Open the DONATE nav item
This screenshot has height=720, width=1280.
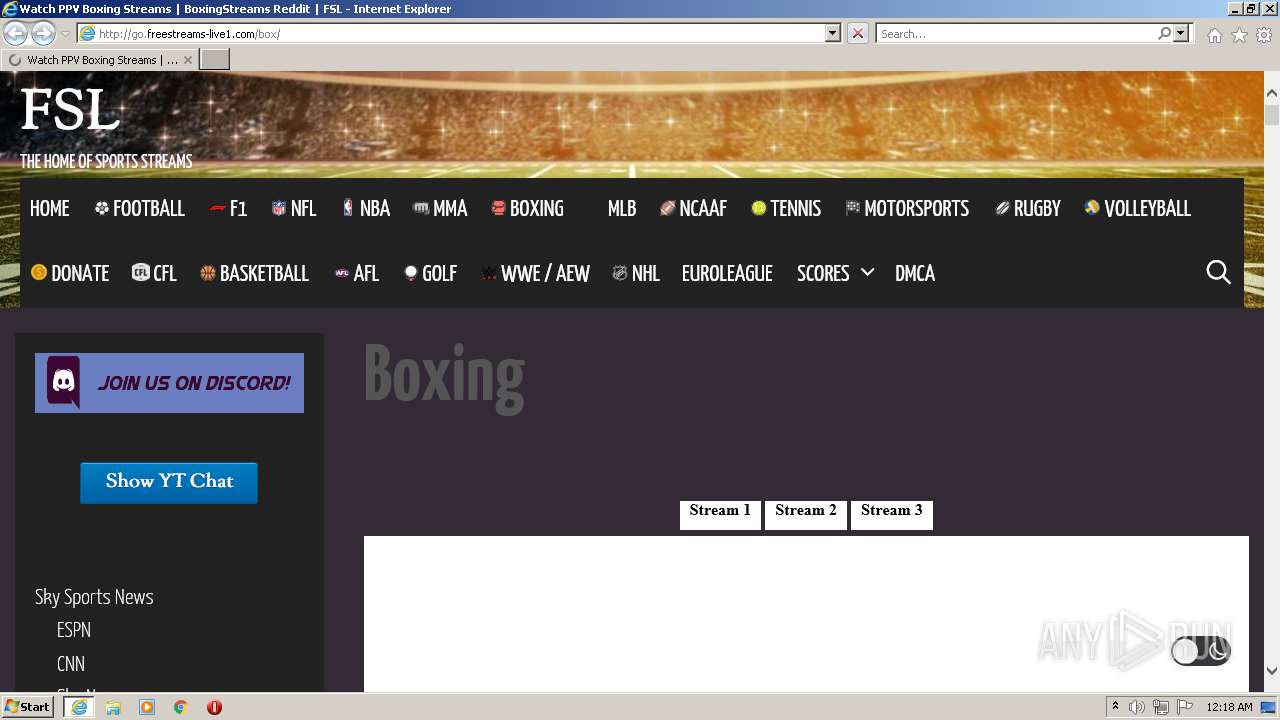[x=70, y=274]
